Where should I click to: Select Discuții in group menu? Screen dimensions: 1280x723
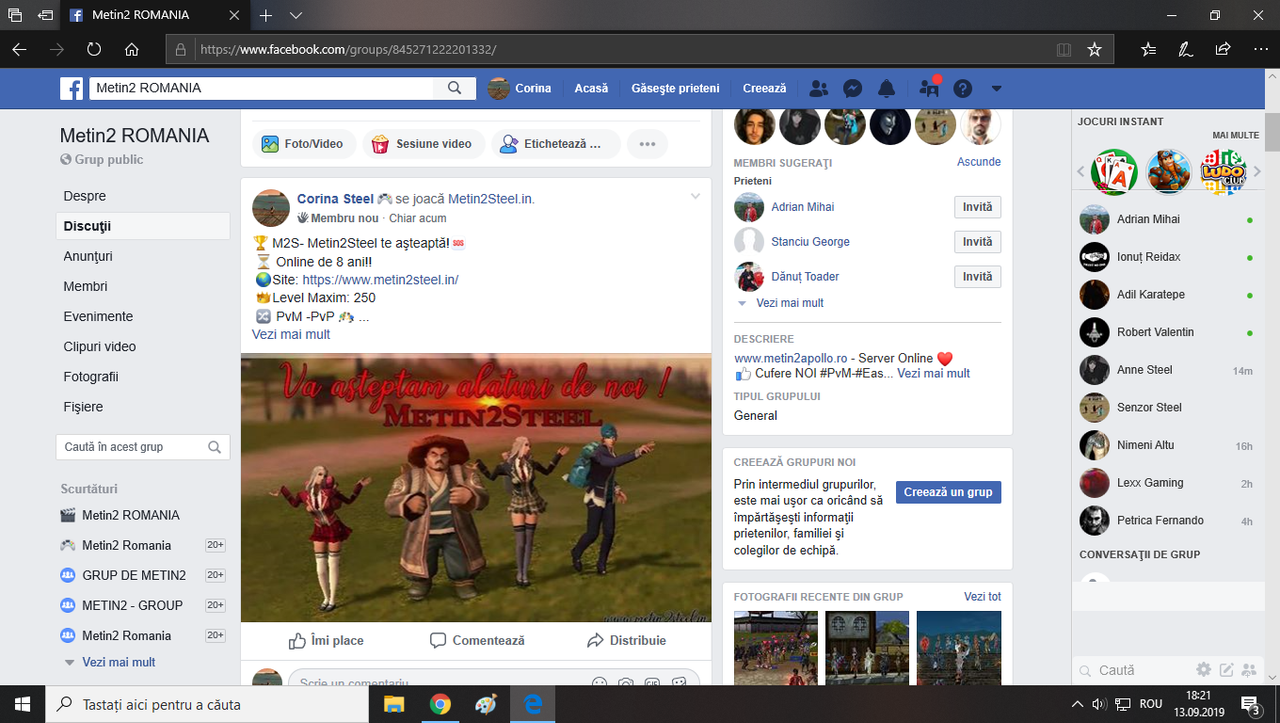click(143, 226)
